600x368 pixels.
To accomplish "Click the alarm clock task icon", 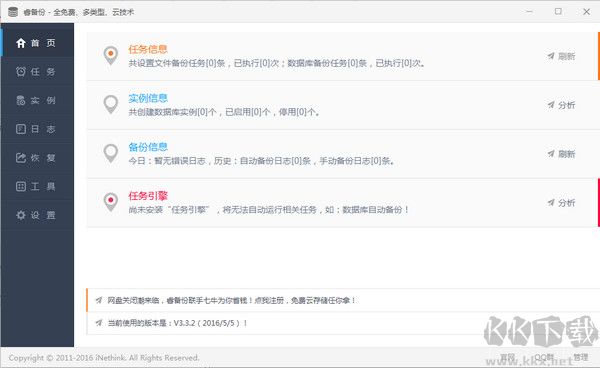I will [21, 72].
